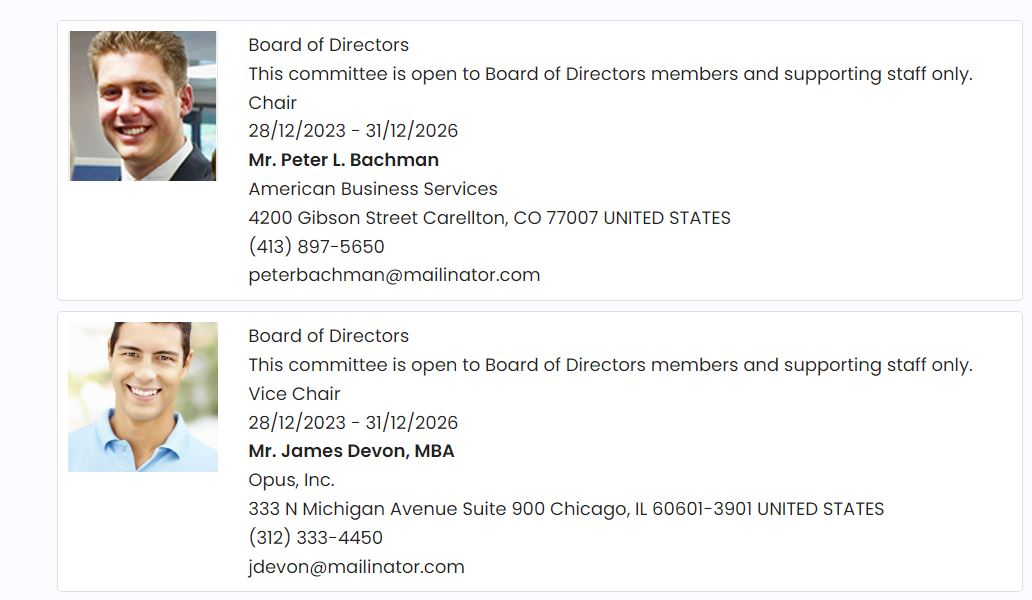This screenshot has width=1032, height=600.
Task: Click the profile photo in the Vice Chair card
Action: 143,397
